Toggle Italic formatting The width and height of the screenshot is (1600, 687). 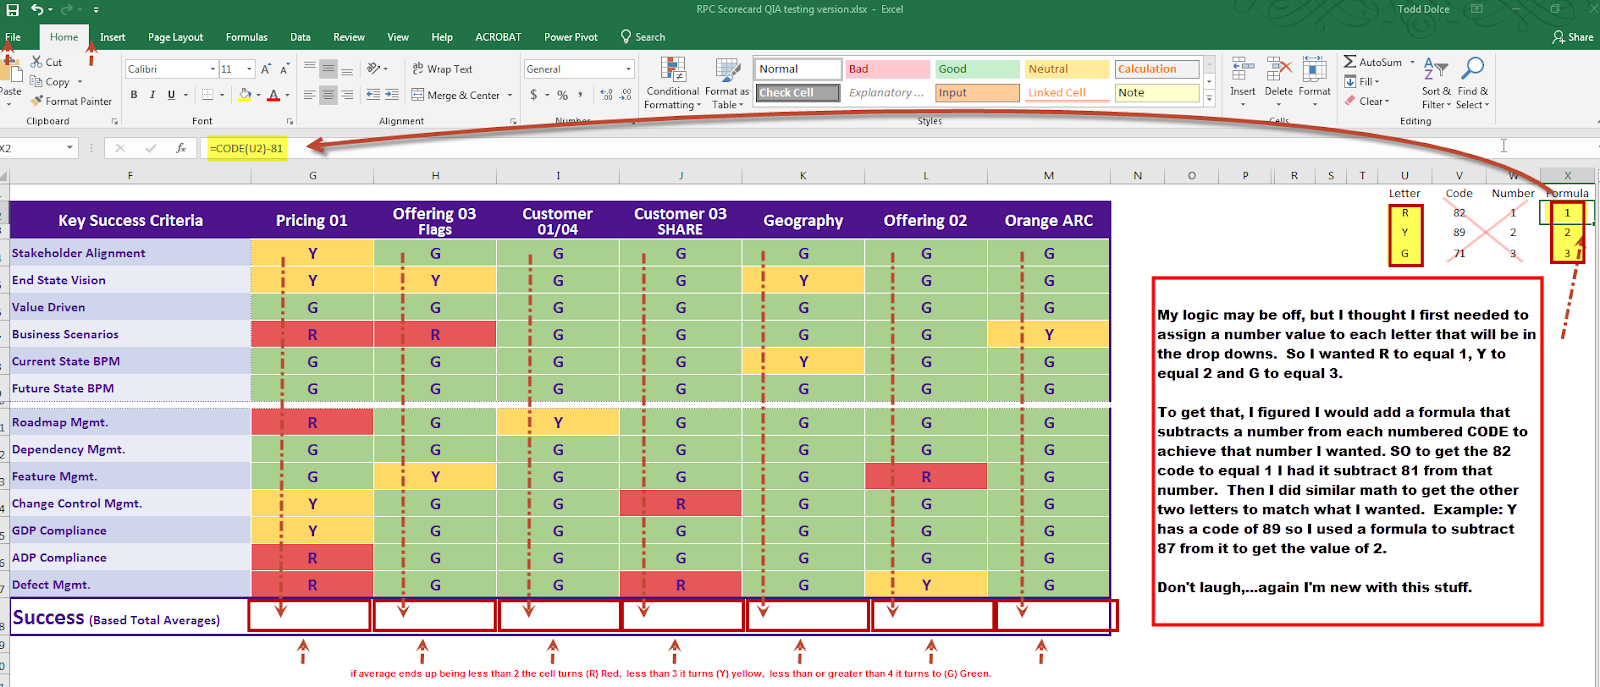152,95
